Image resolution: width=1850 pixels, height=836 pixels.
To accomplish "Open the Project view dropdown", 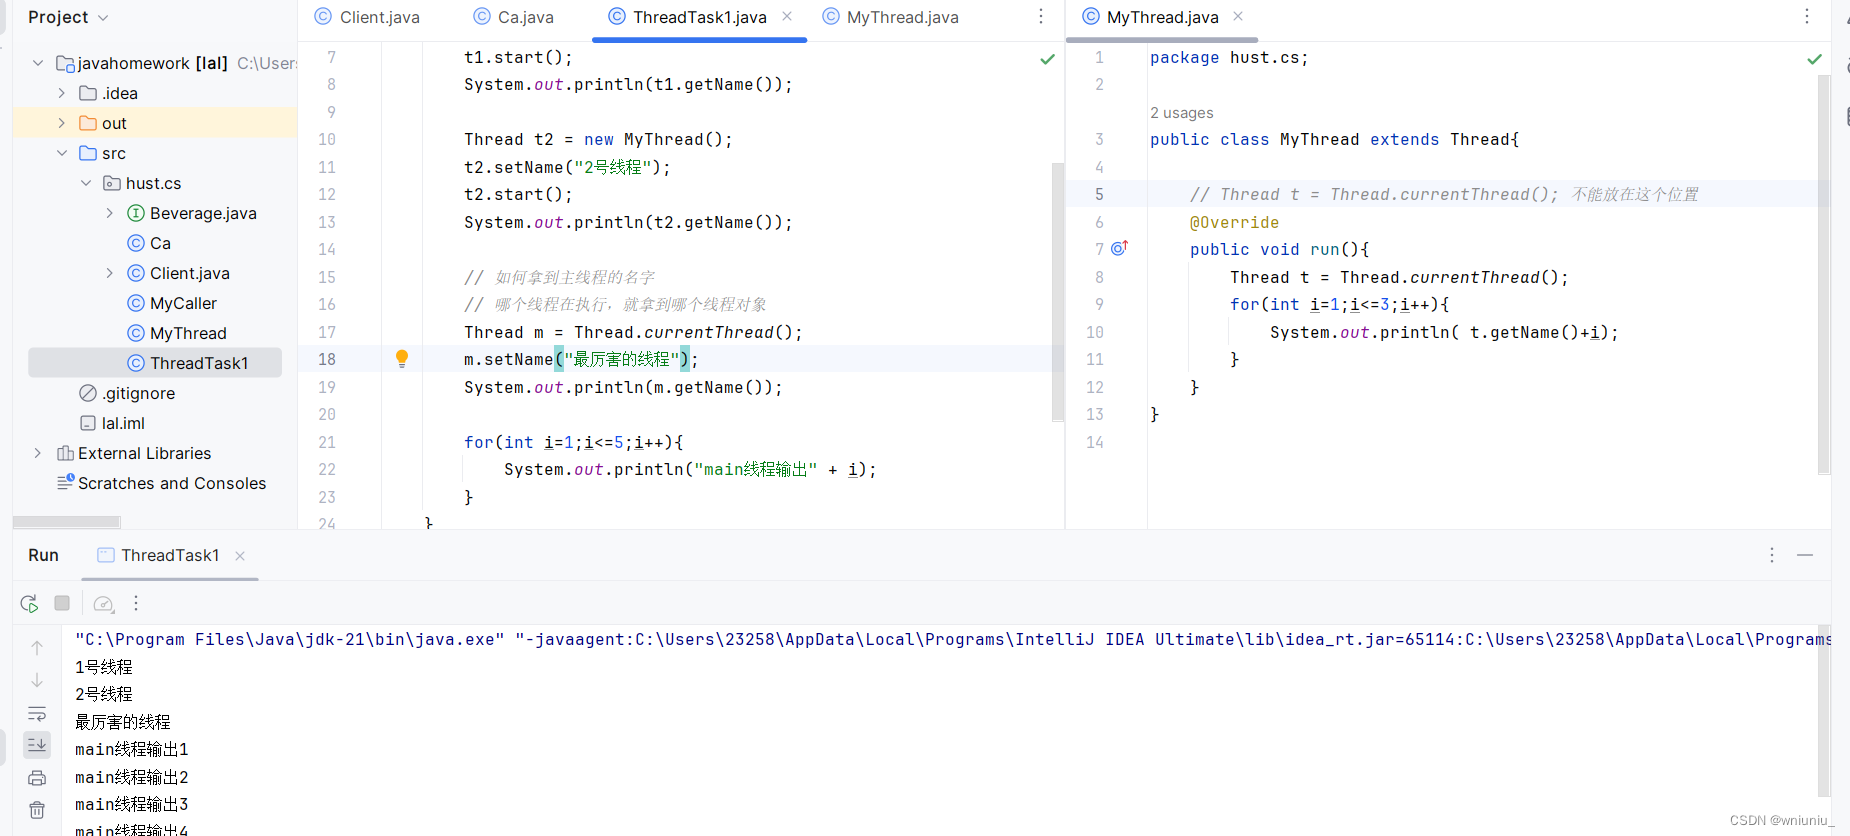I will (x=68, y=17).
